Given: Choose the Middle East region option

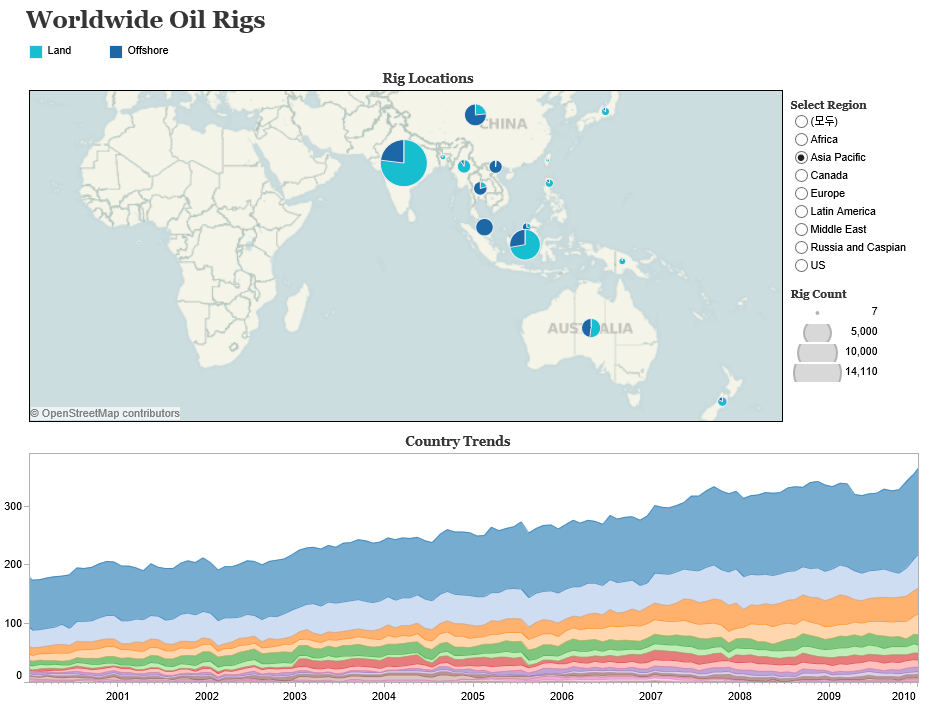Looking at the screenshot, I should [801, 229].
